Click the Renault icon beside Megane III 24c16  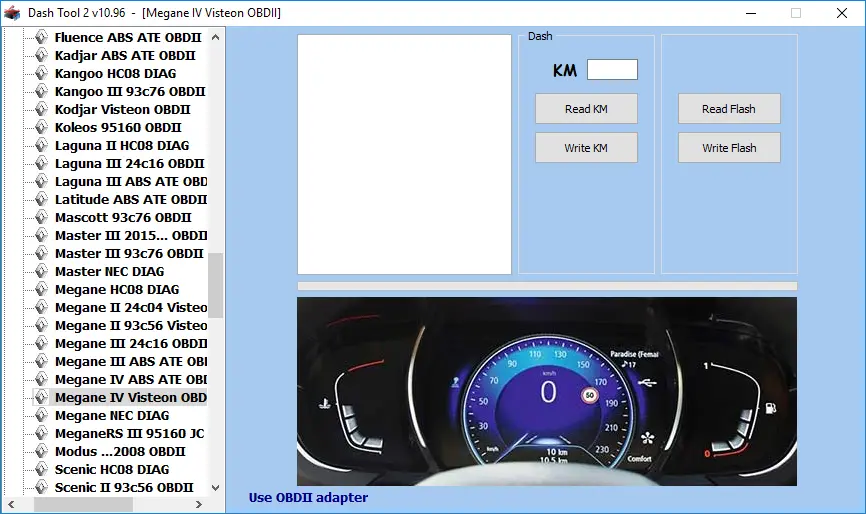coord(41,343)
